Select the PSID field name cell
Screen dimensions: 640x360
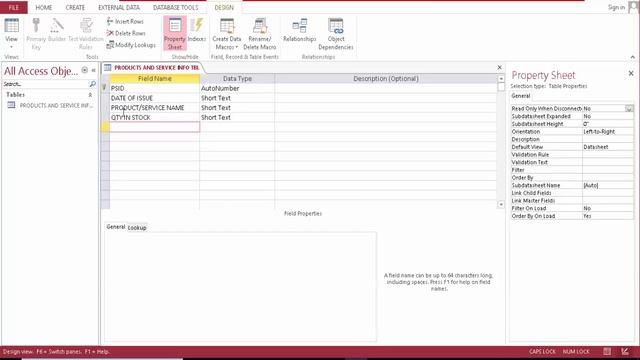click(x=155, y=88)
